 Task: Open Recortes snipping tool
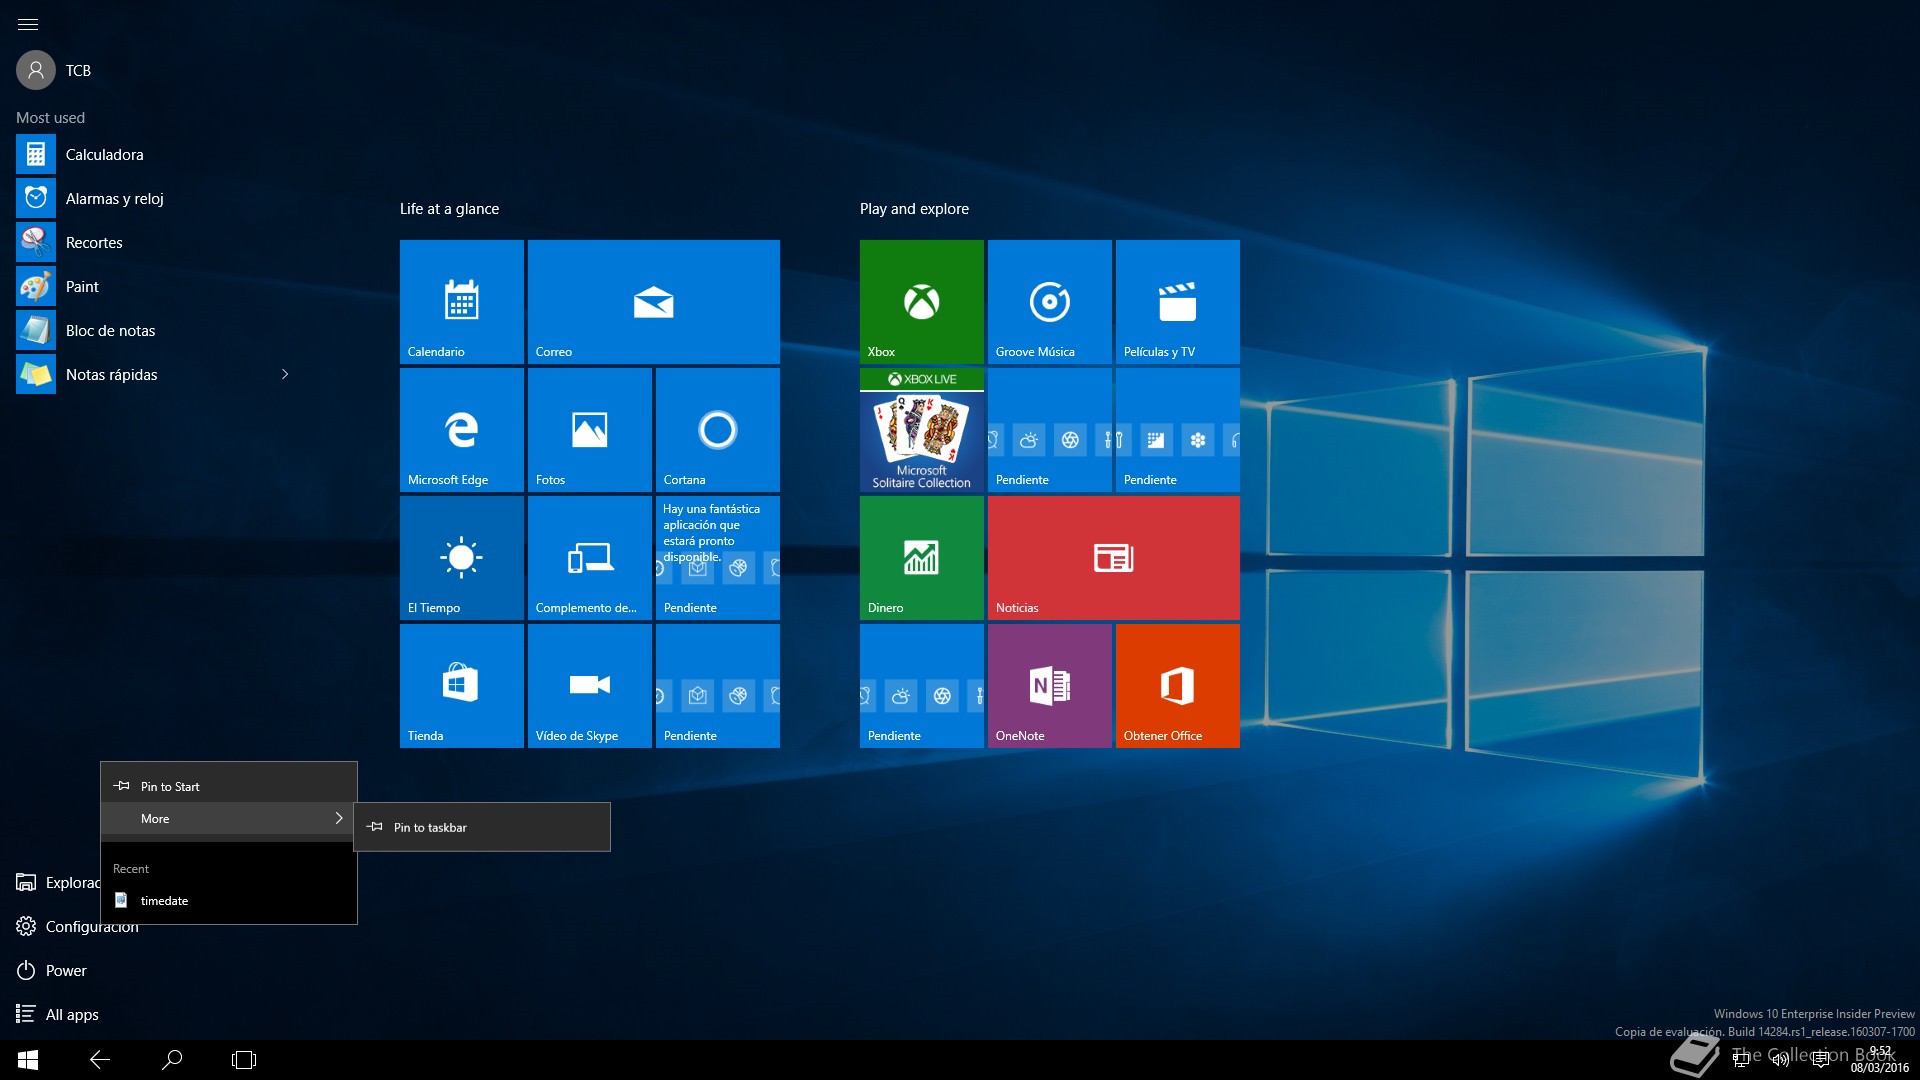[x=155, y=242]
